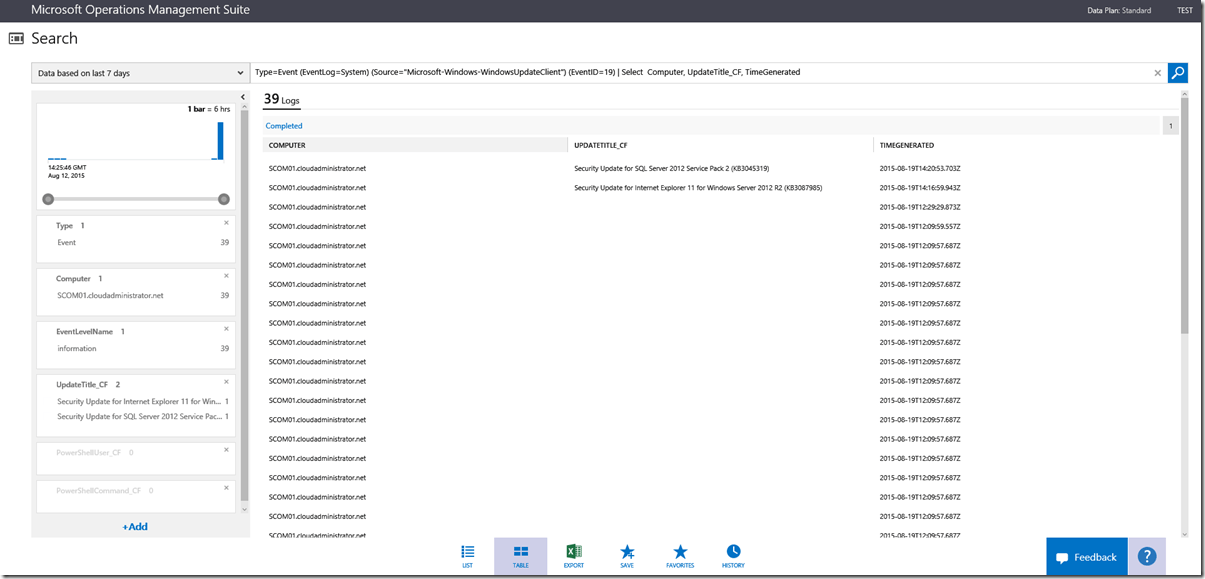Click the Feedback button
The height and width of the screenshot is (579, 1205).
(x=1086, y=557)
